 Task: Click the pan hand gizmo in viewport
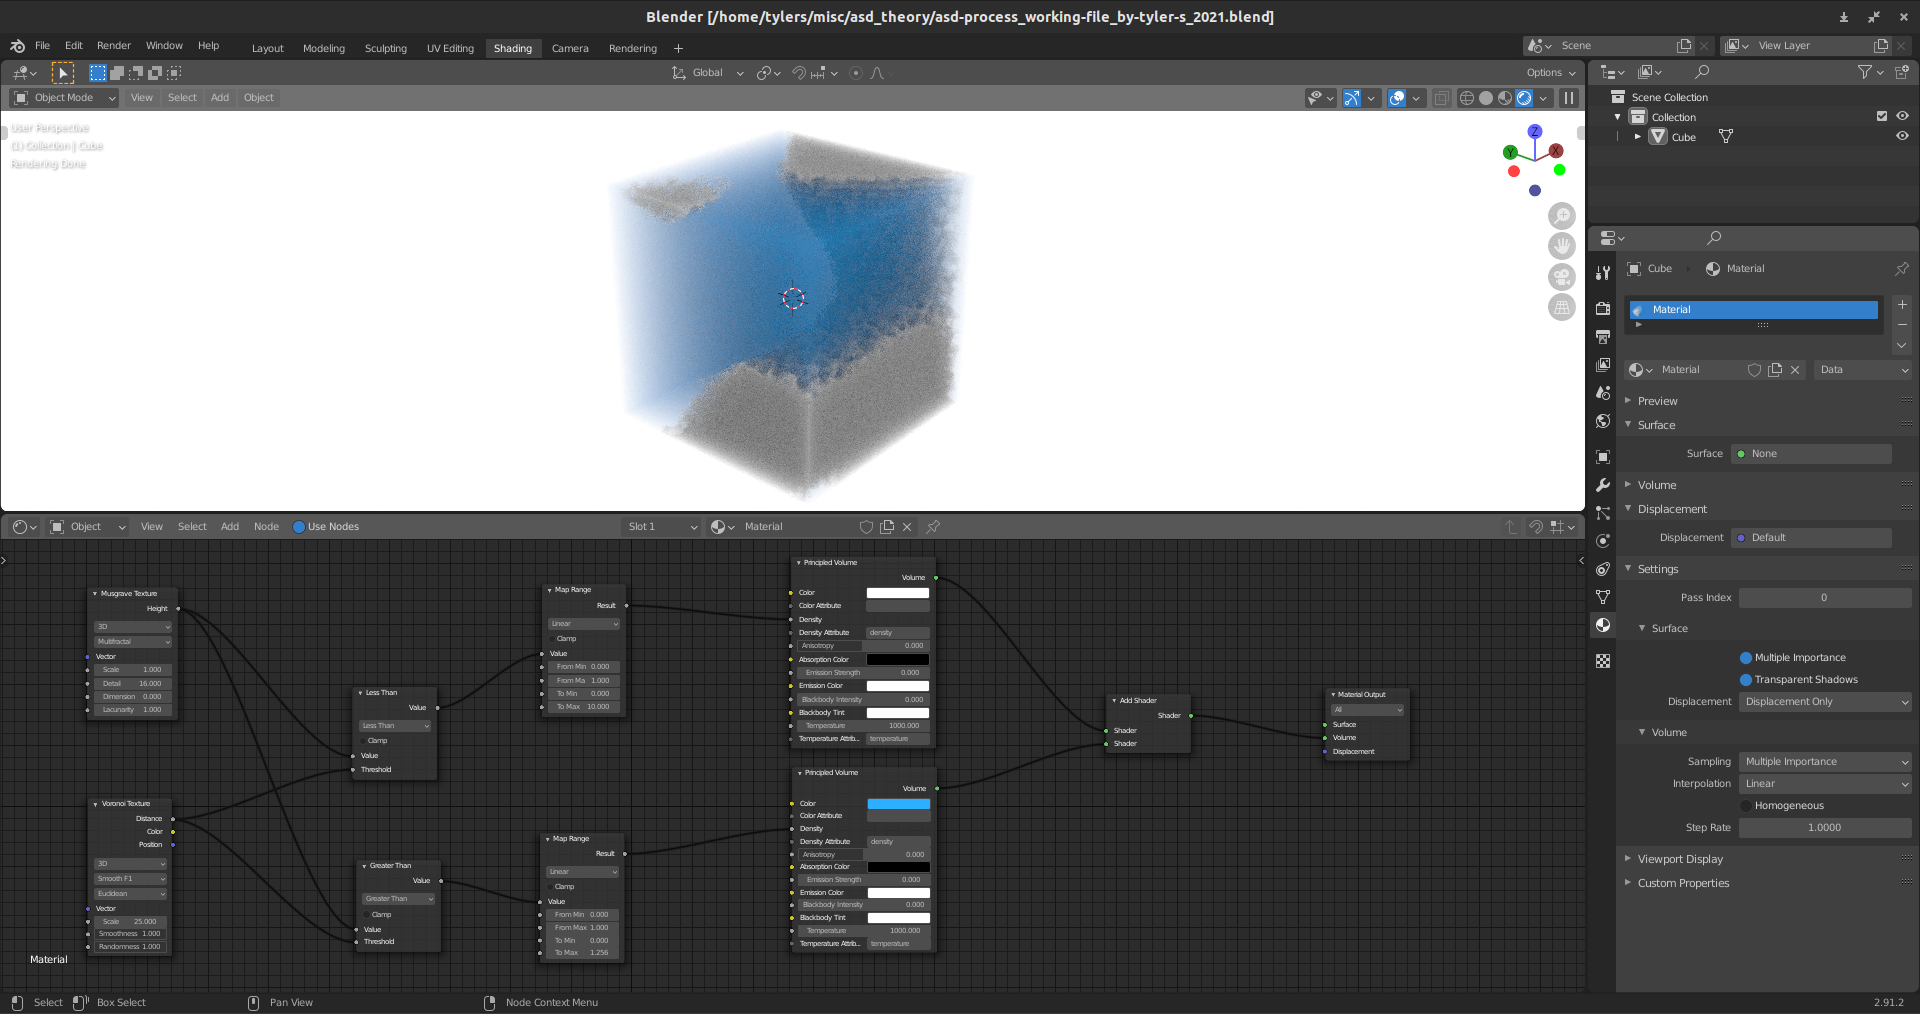click(x=1561, y=246)
